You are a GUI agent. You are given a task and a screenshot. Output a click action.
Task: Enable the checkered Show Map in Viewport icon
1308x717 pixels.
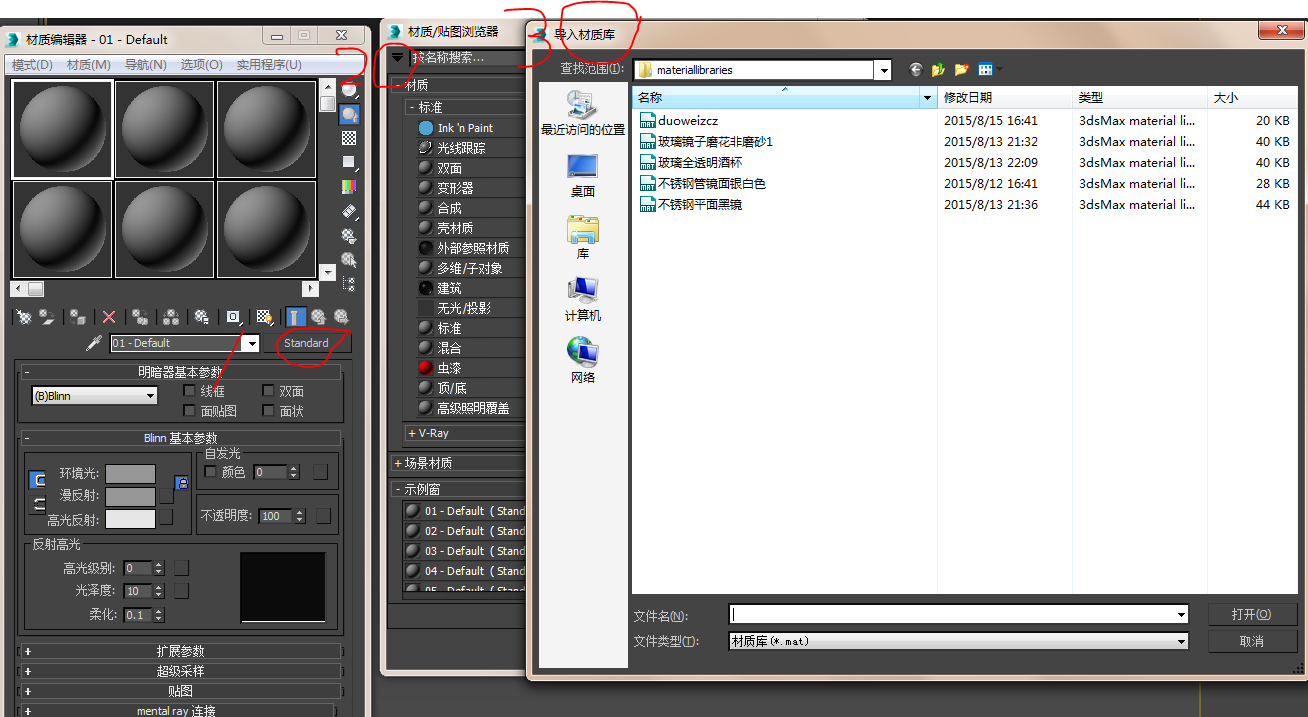(x=264, y=316)
